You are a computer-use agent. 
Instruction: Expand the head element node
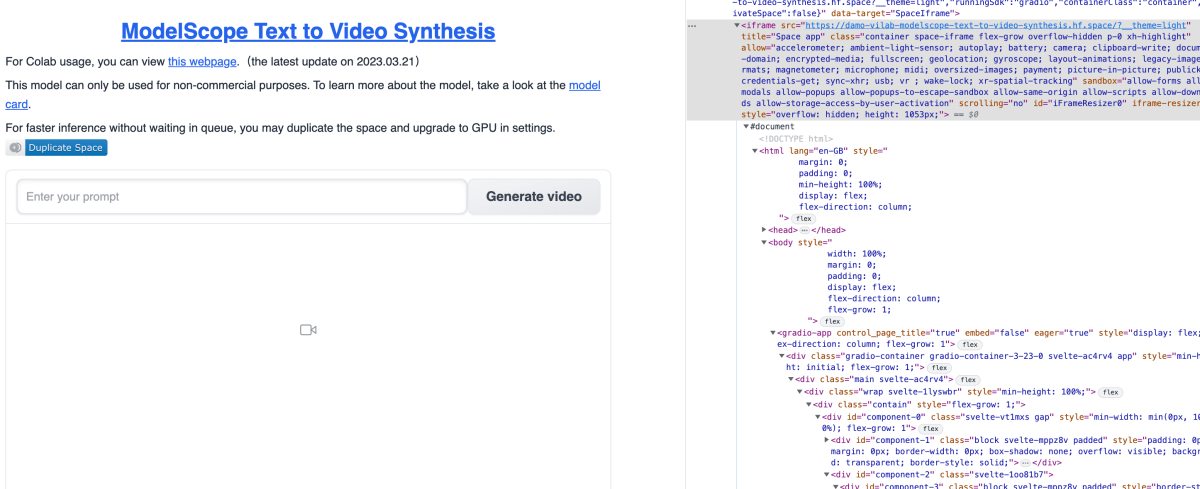click(764, 229)
